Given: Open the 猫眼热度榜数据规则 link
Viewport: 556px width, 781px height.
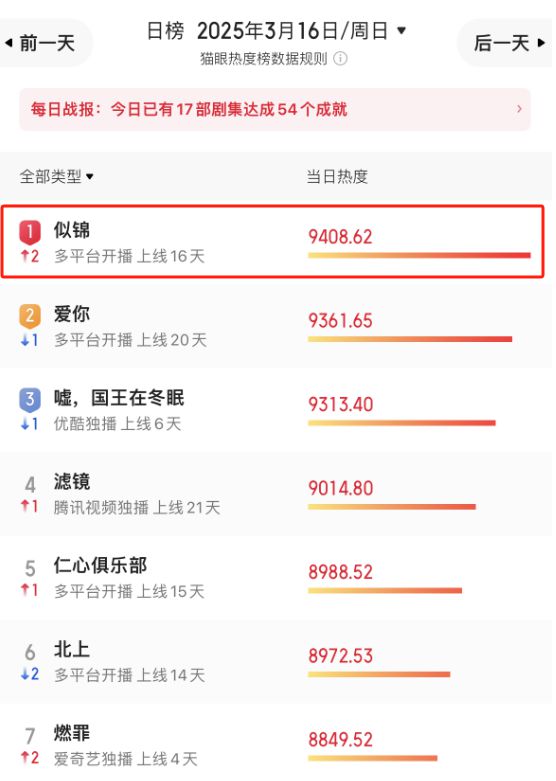Looking at the screenshot, I should pyautogui.click(x=265, y=59).
